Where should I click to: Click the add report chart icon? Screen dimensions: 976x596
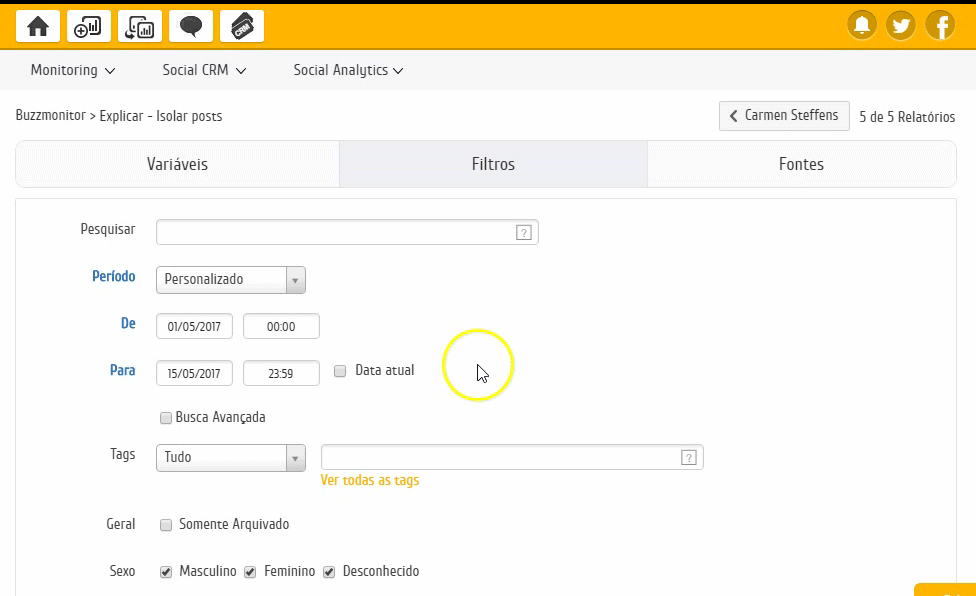pyautogui.click(x=89, y=27)
